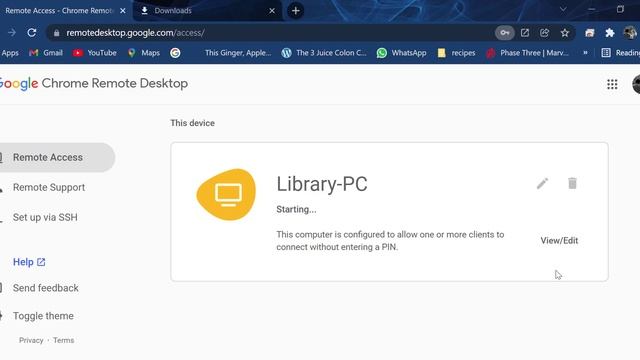Screen dimensions: 640x360
Task: Close the Remote Access tab
Action: (122, 11)
